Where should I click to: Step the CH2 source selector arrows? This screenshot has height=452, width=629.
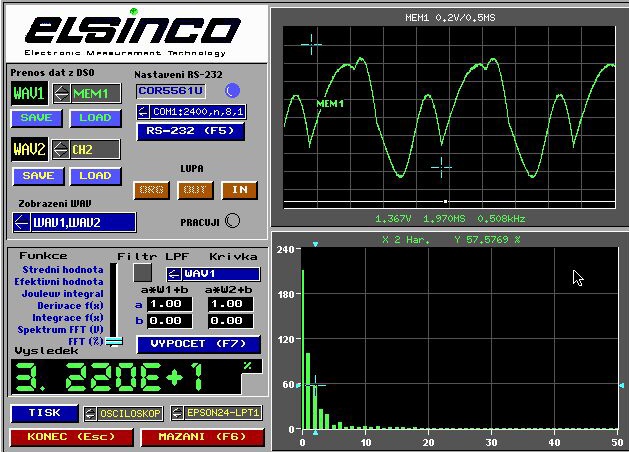coord(61,149)
